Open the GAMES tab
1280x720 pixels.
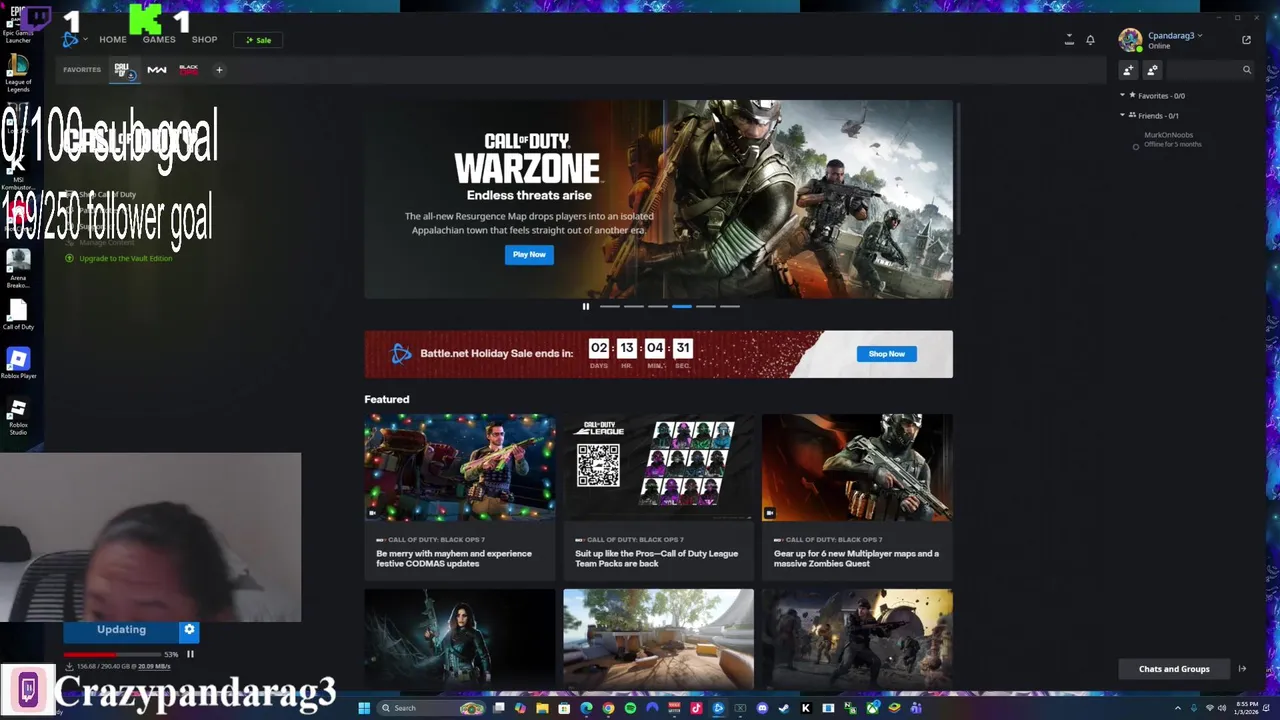[159, 40]
